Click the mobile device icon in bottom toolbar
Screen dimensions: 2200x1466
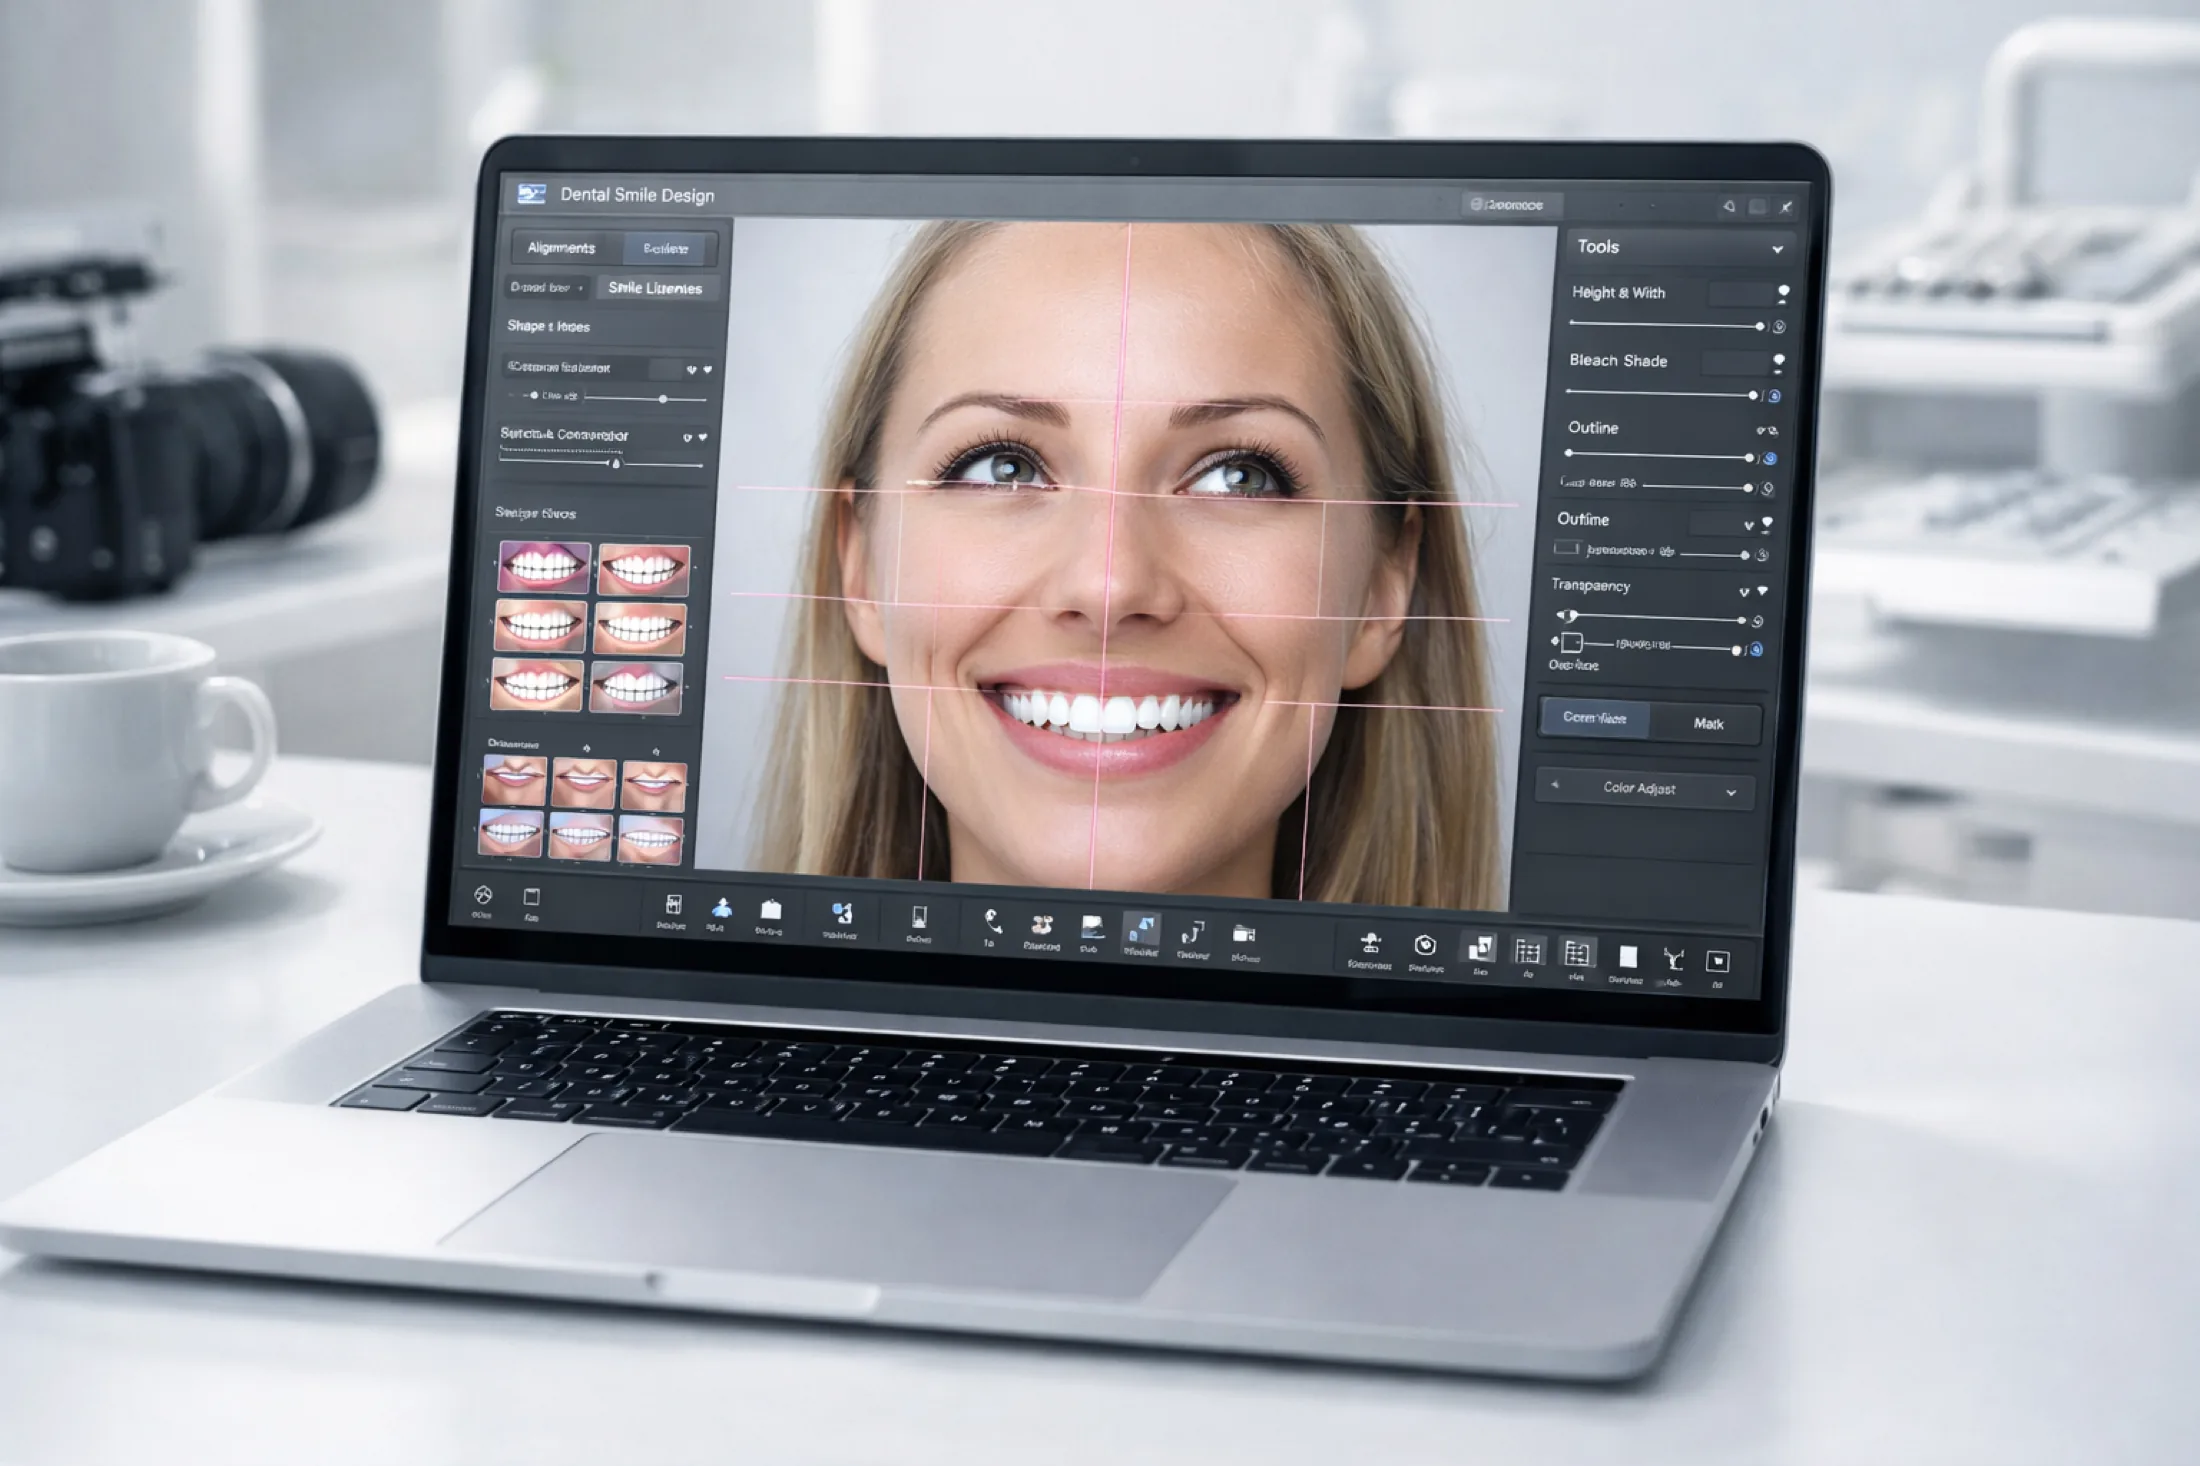coord(919,917)
